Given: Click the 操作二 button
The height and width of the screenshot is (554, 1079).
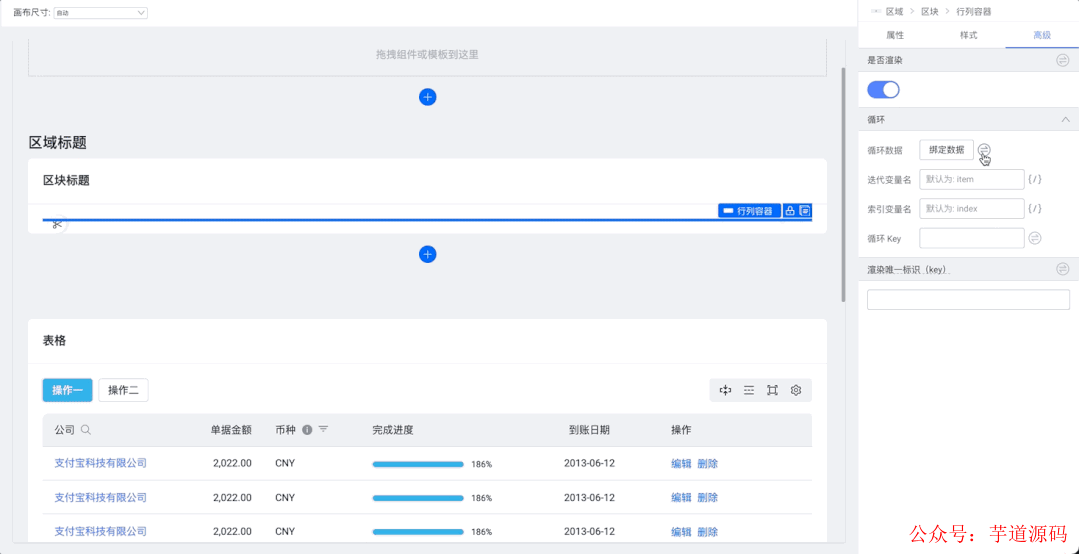Looking at the screenshot, I should pos(123,390).
